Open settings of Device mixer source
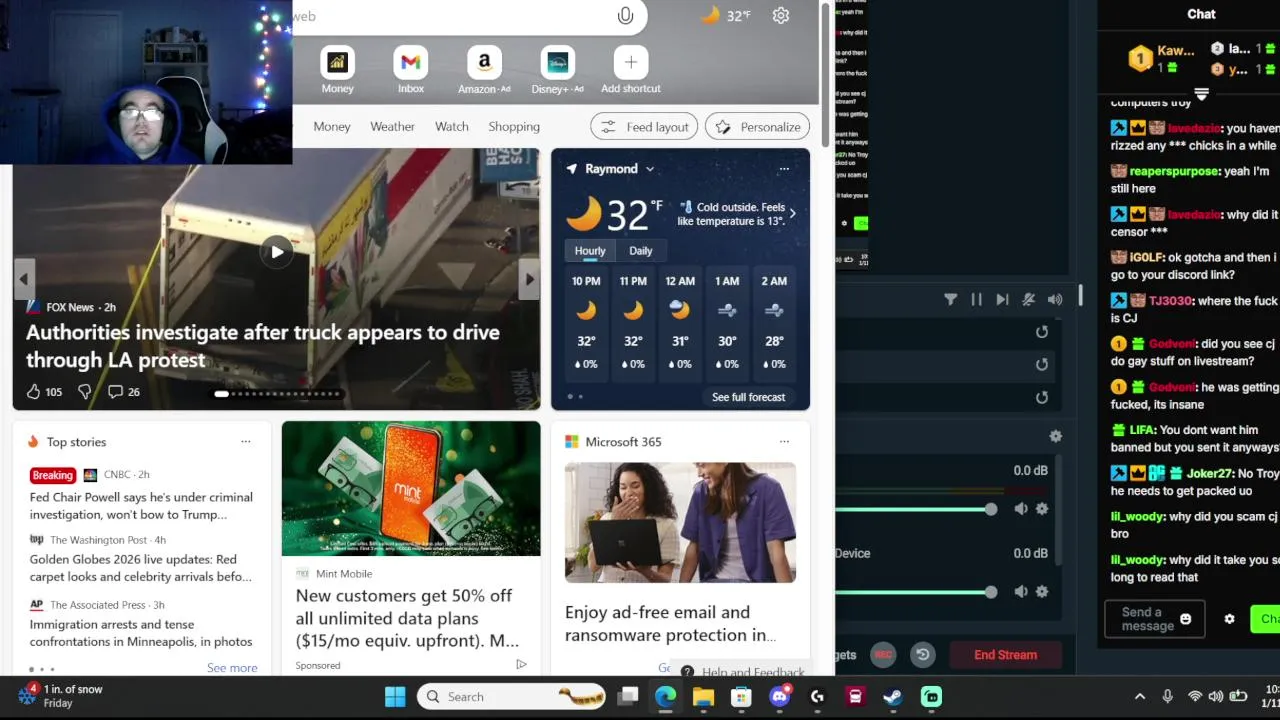 1042,591
